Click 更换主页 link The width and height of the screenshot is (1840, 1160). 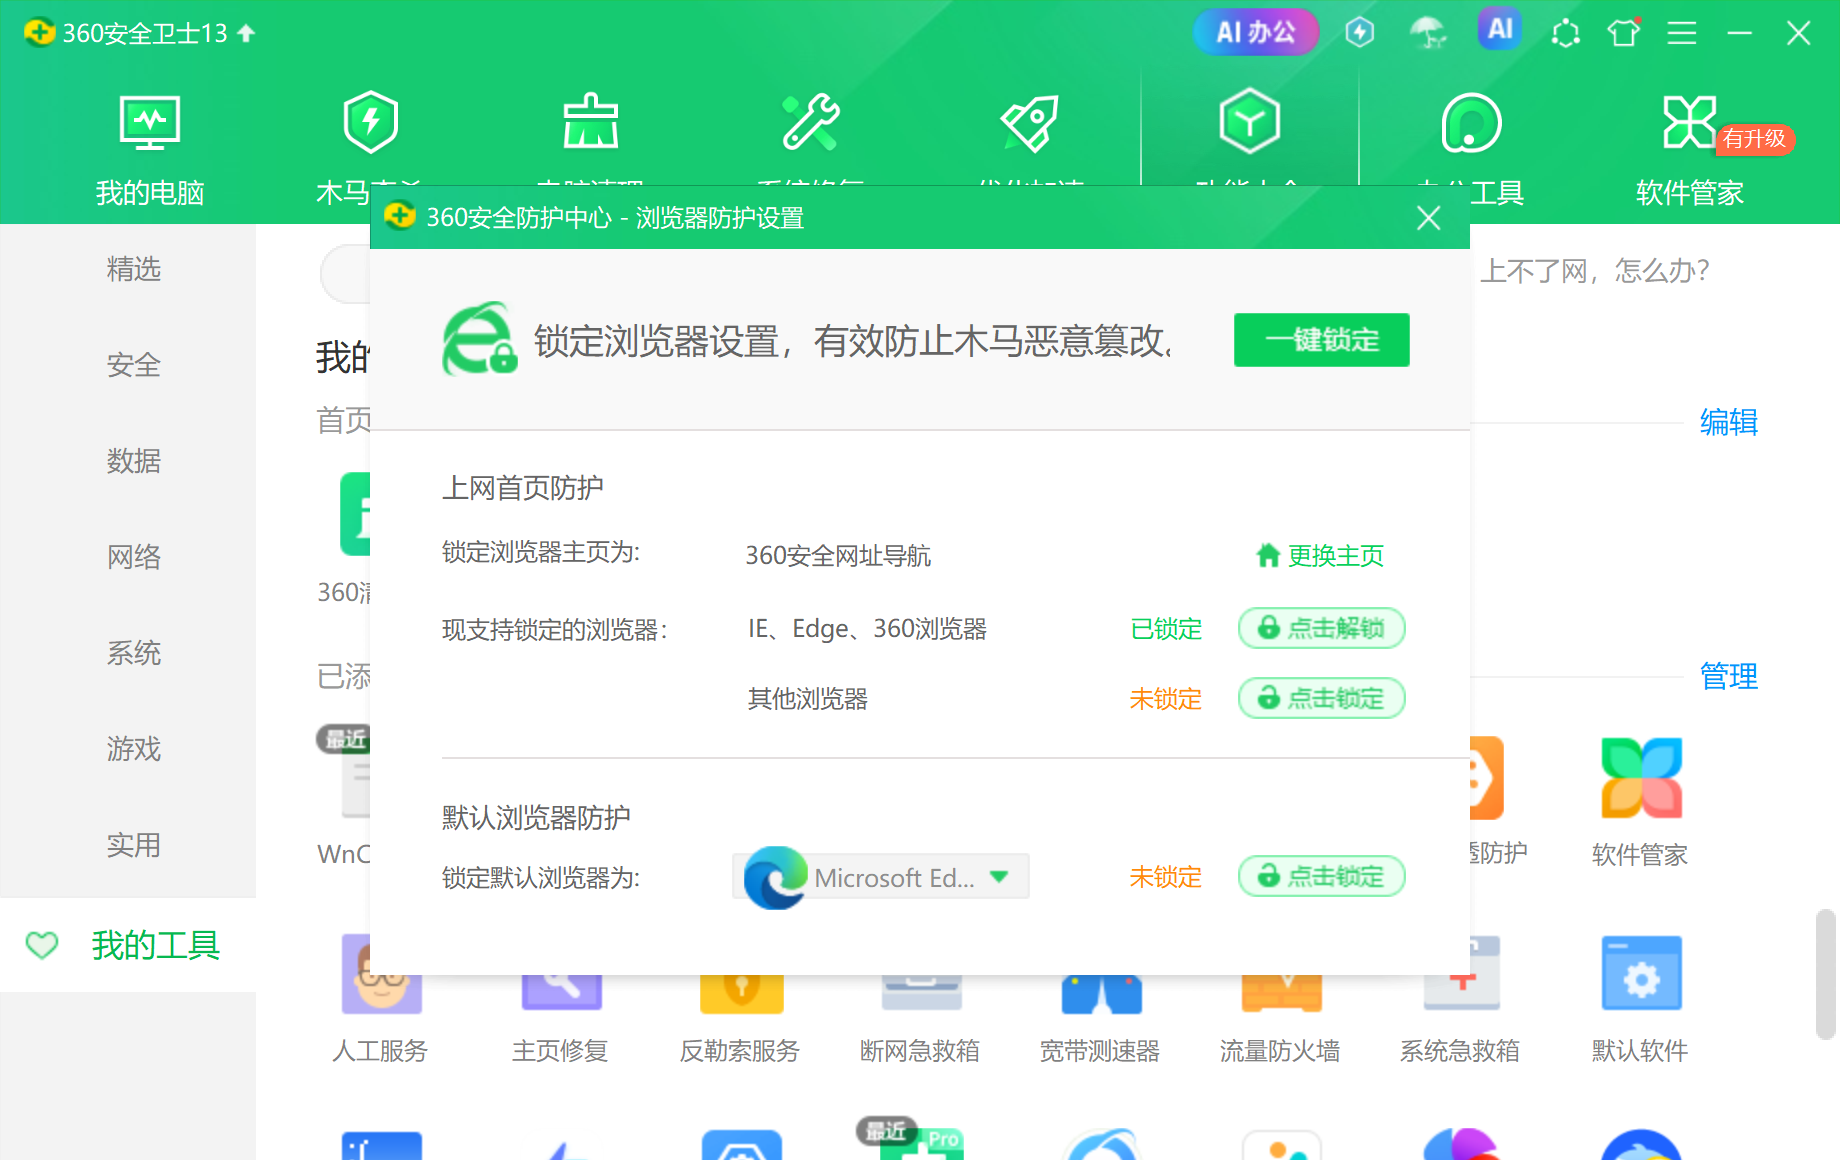1320,555
